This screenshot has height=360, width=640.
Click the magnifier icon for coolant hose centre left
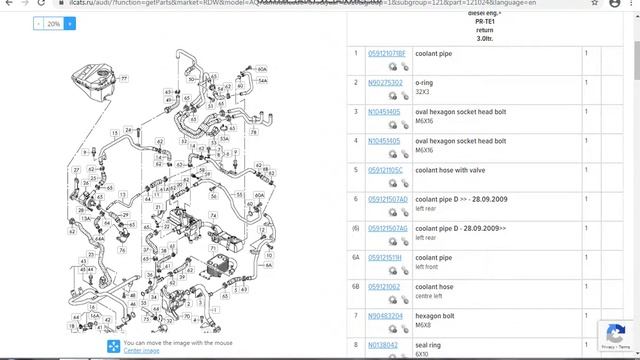click(x=393, y=300)
